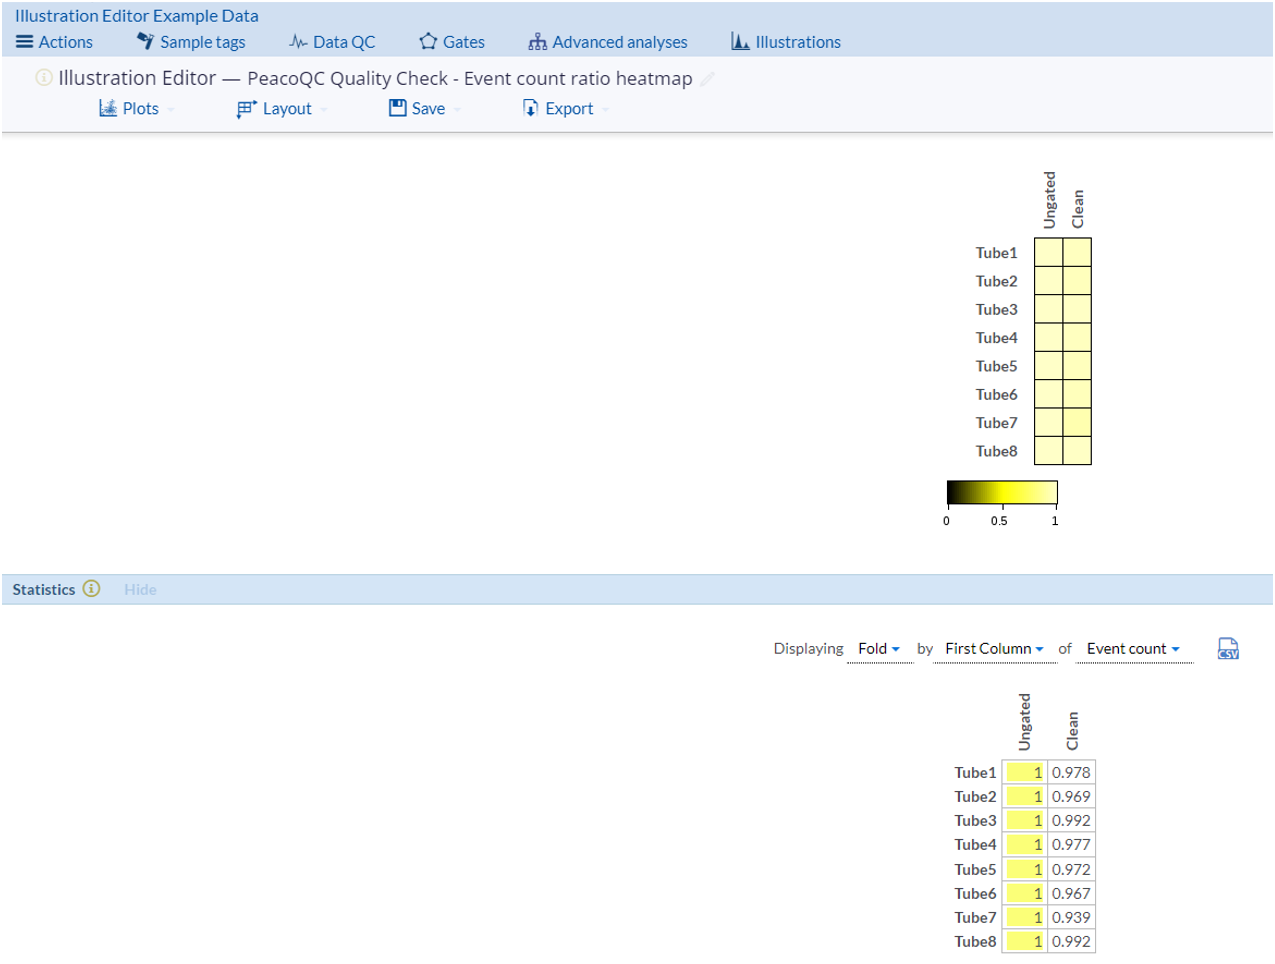The image size is (1275, 964).
Task: Click the Save floppy disk icon
Action: [398, 108]
